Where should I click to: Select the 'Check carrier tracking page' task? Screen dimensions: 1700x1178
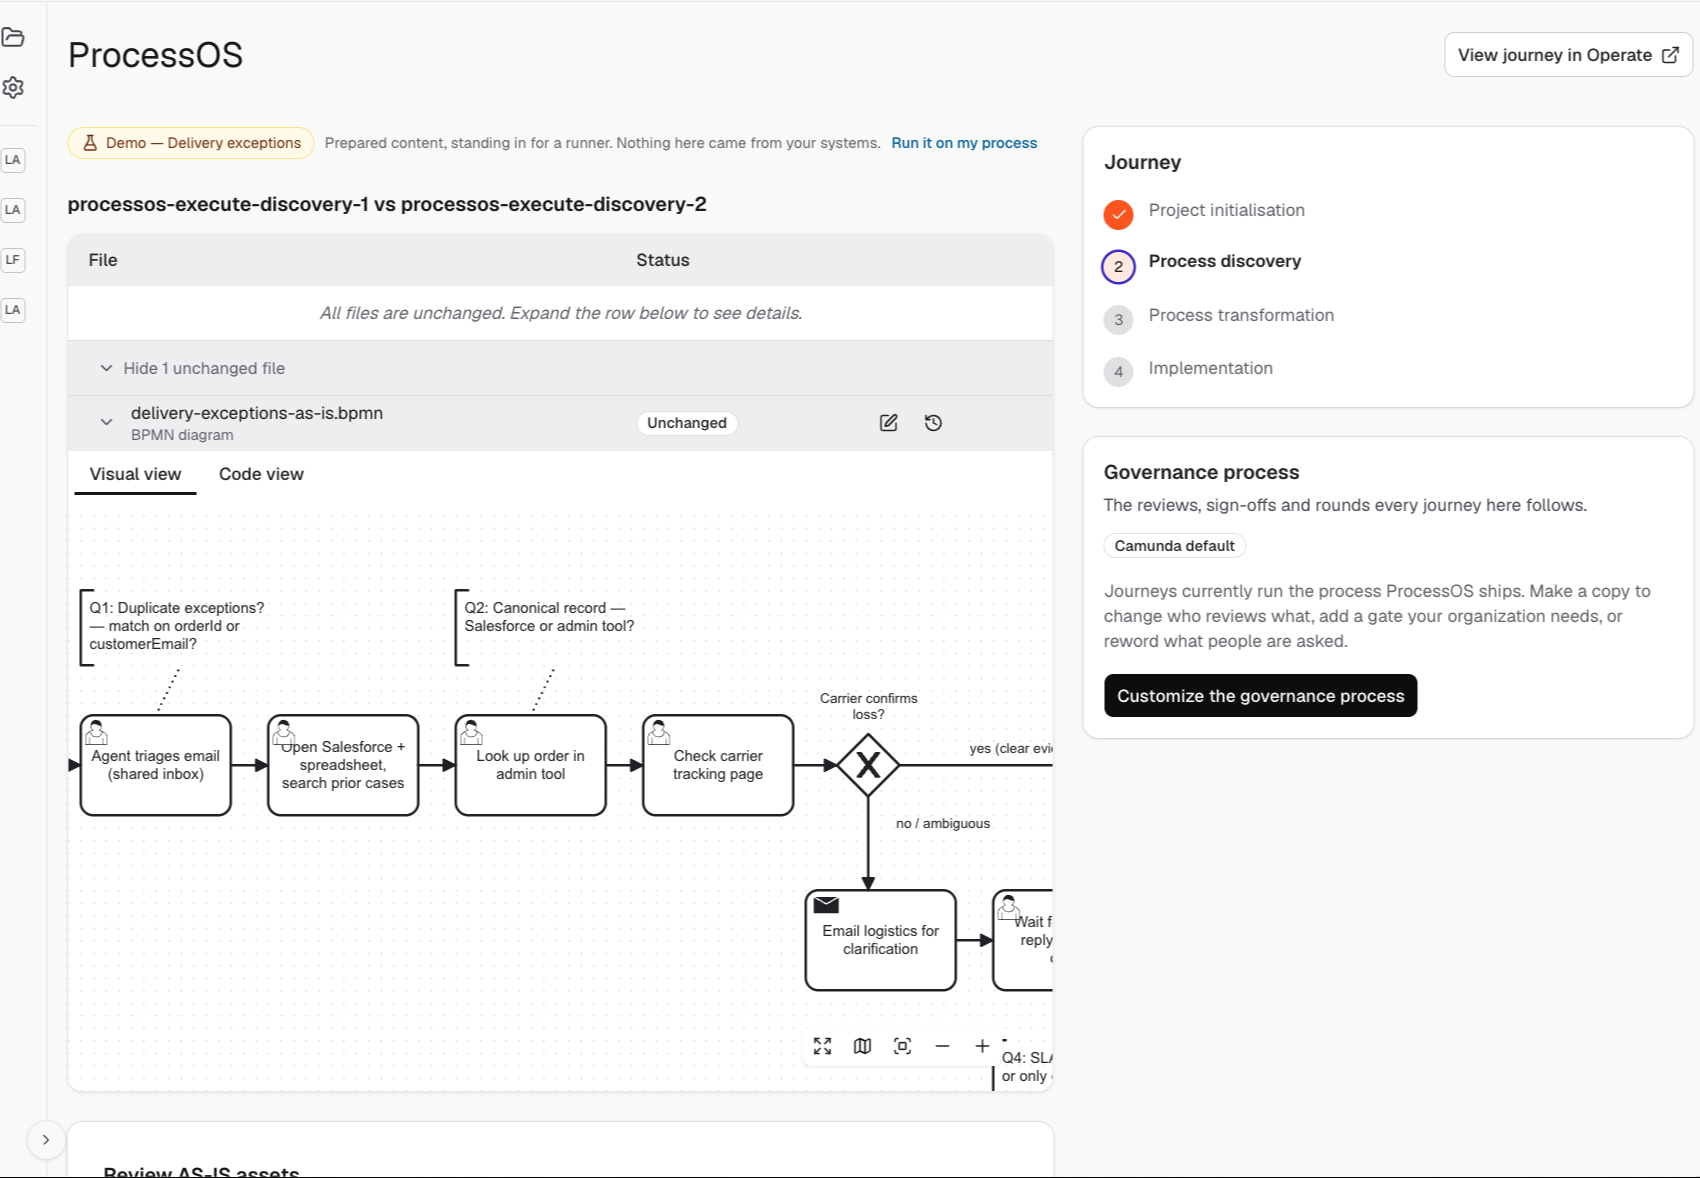tap(718, 765)
